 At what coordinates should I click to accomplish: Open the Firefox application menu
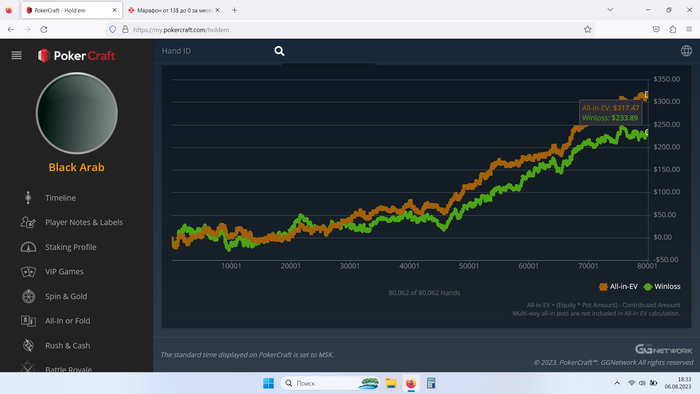click(x=689, y=29)
